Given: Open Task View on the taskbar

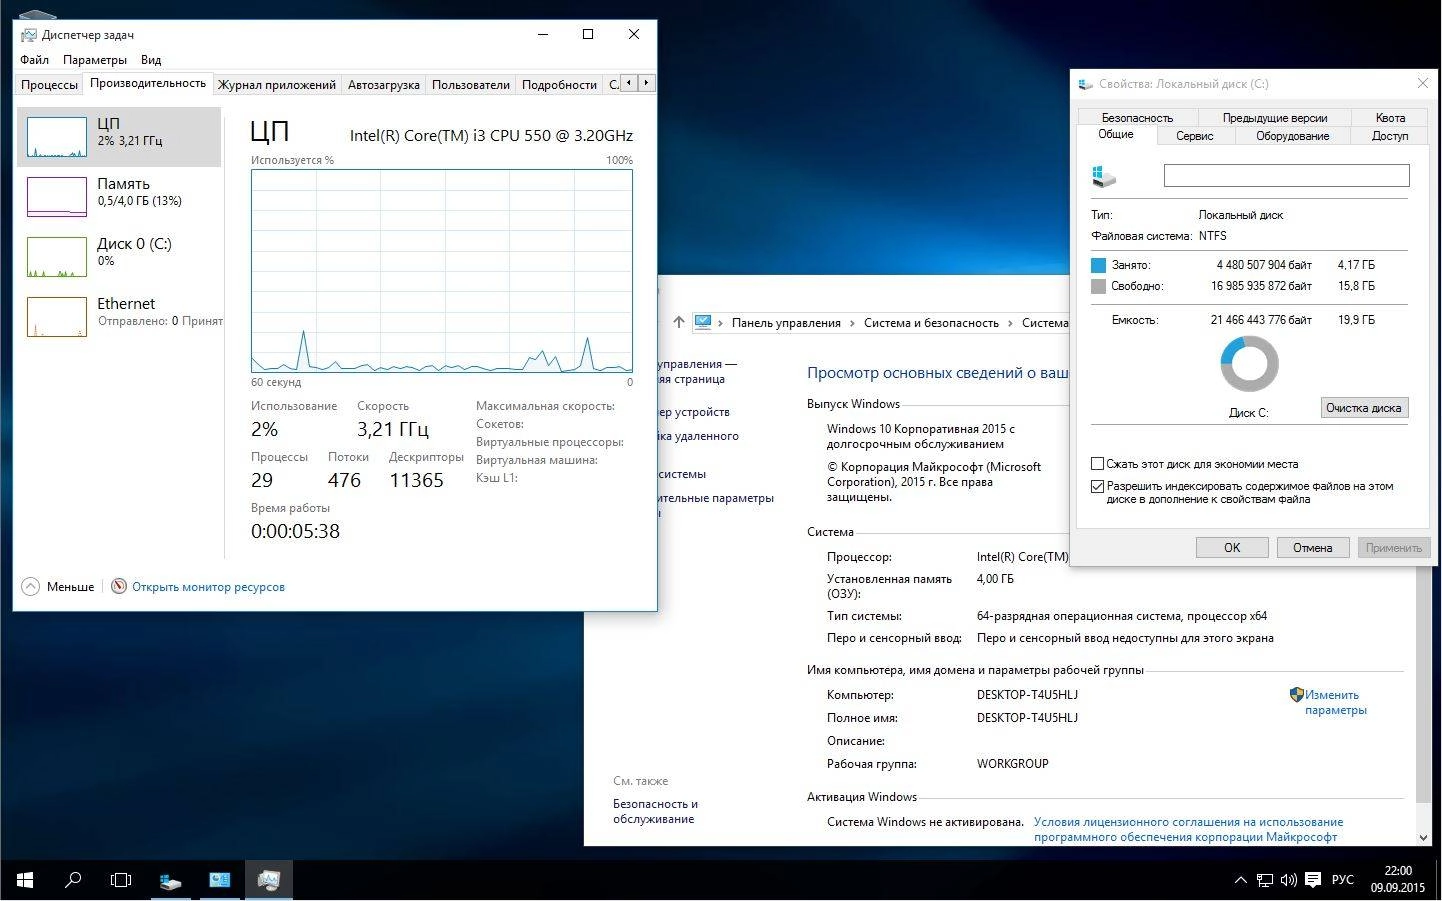Looking at the screenshot, I should click(x=121, y=880).
